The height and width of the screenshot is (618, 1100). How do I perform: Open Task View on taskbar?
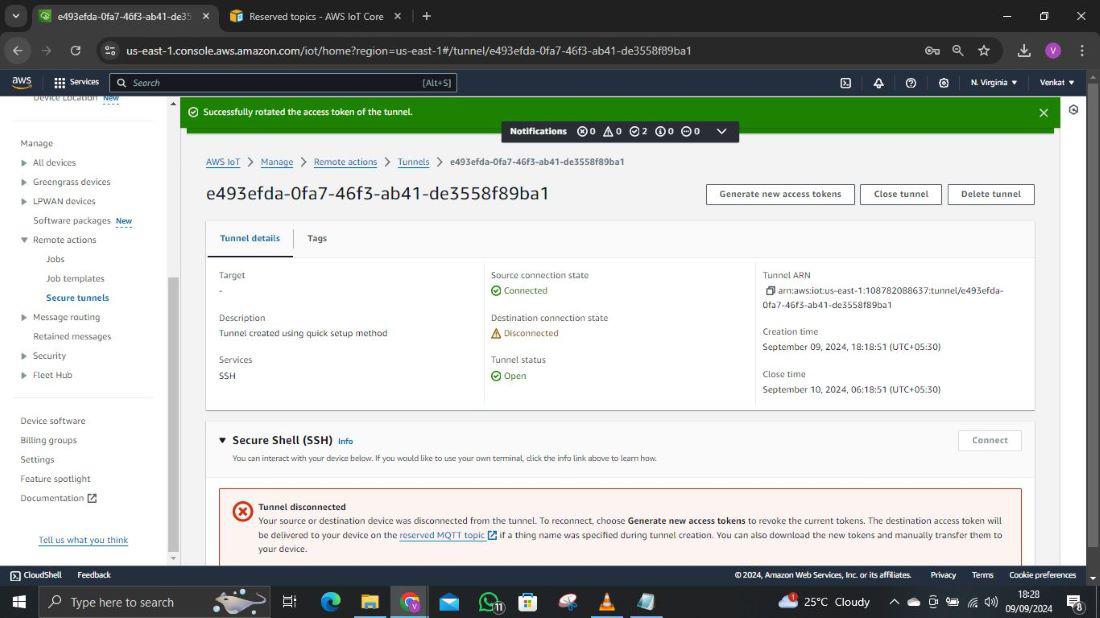tap(289, 602)
